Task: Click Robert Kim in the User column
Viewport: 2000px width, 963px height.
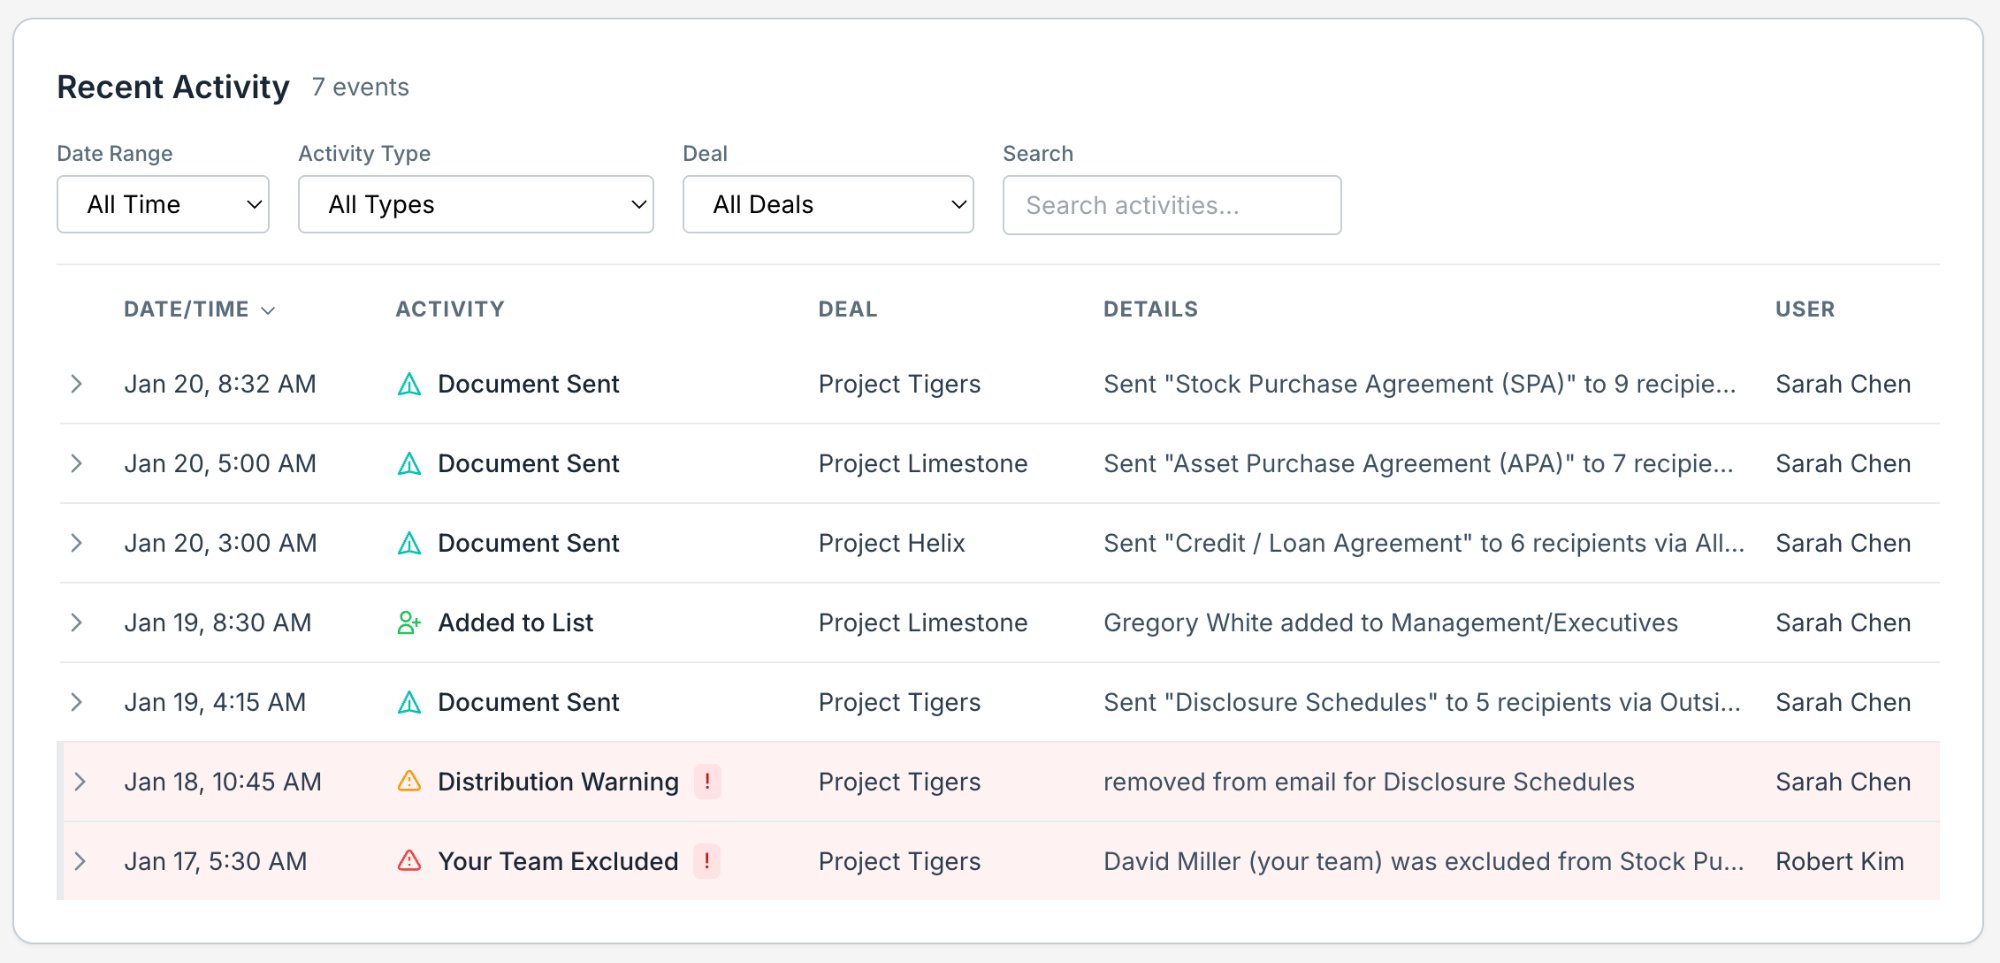Action: [x=1839, y=860]
